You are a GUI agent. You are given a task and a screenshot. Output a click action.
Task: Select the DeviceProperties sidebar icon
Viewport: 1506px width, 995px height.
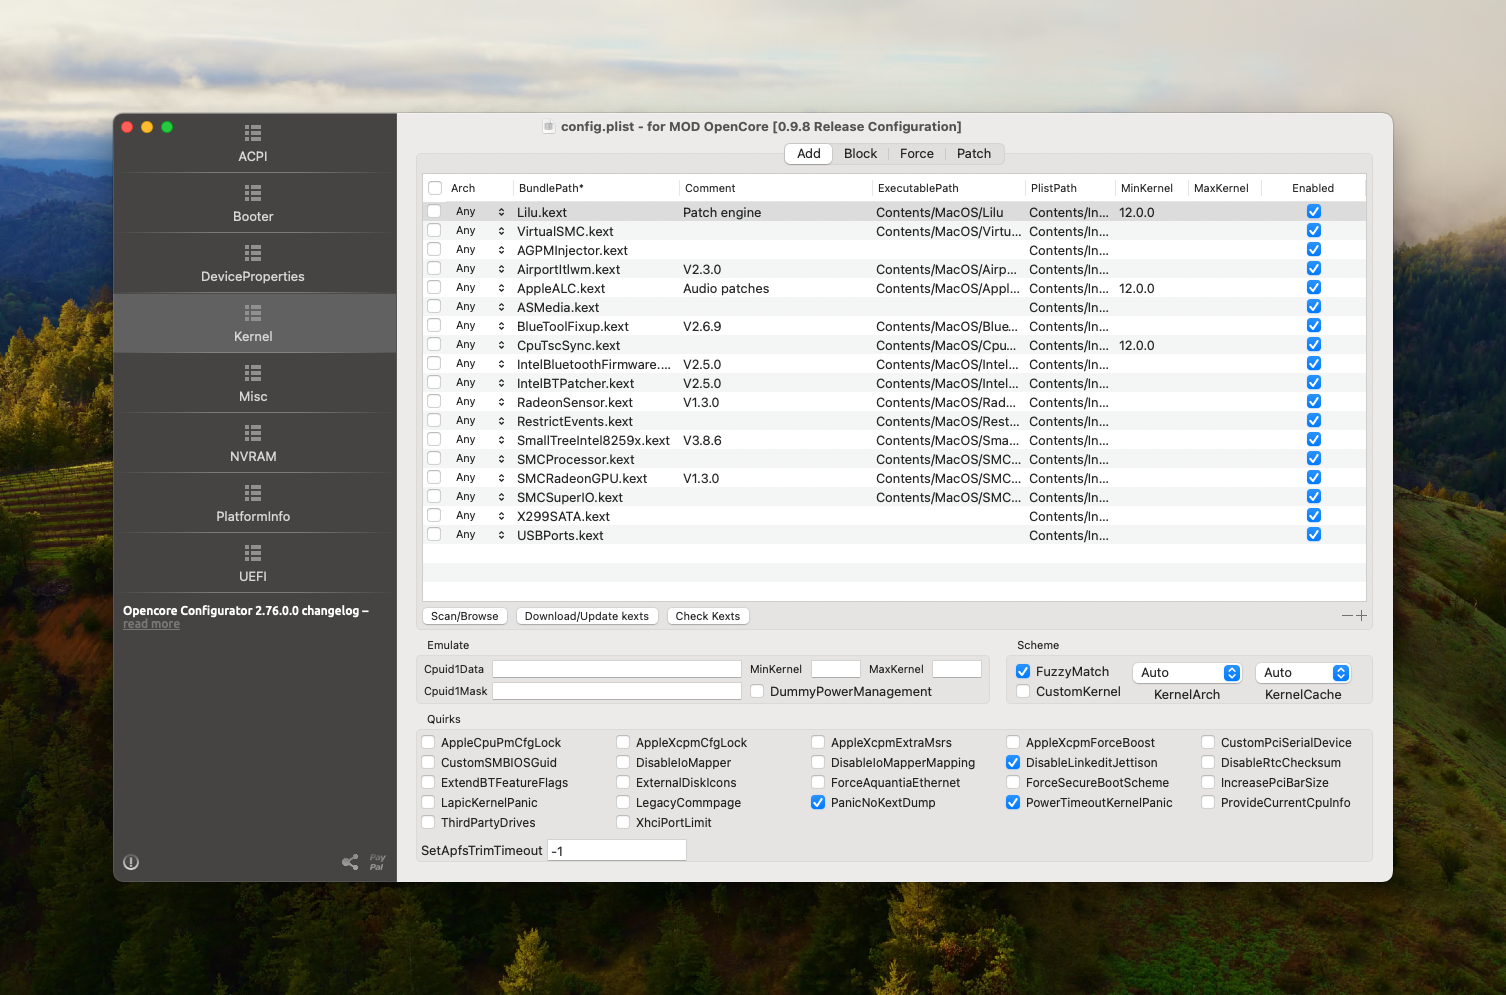click(253, 253)
